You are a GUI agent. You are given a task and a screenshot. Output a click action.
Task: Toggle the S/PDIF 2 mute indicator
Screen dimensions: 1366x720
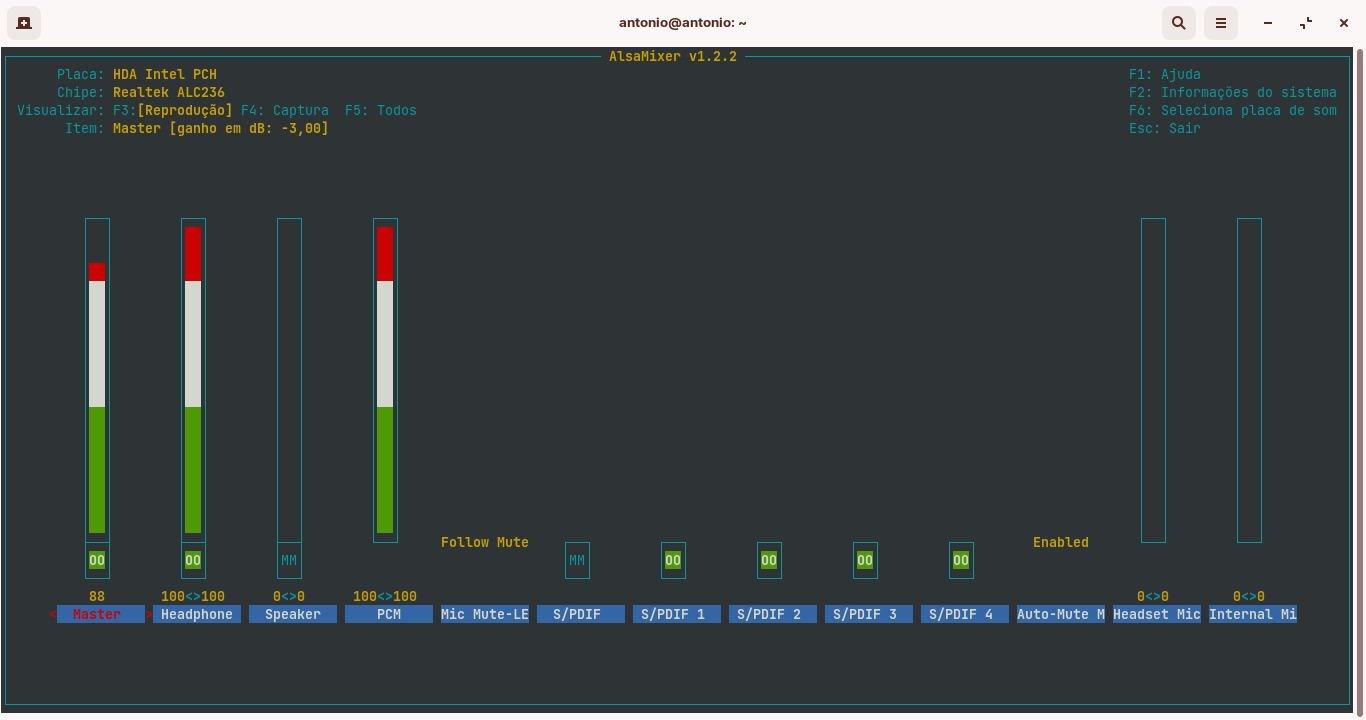click(769, 560)
